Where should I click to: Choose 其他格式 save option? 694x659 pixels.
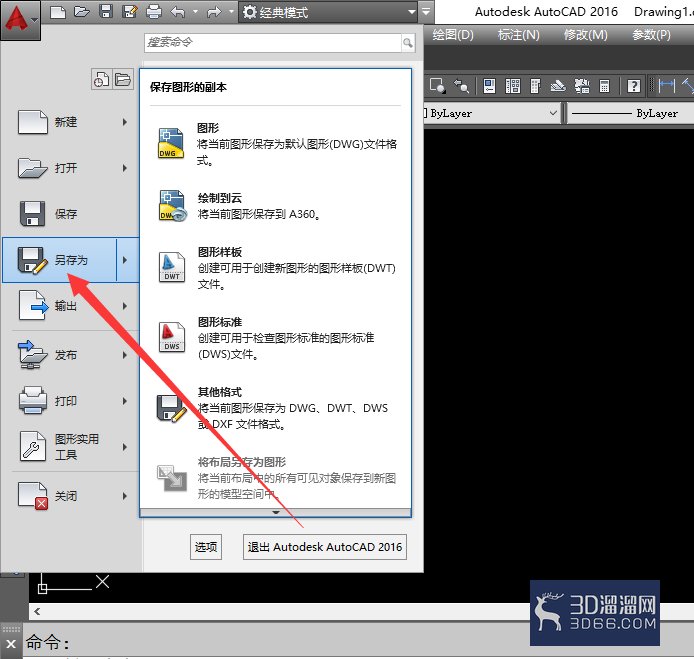pyautogui.click(x=276, y=408)
